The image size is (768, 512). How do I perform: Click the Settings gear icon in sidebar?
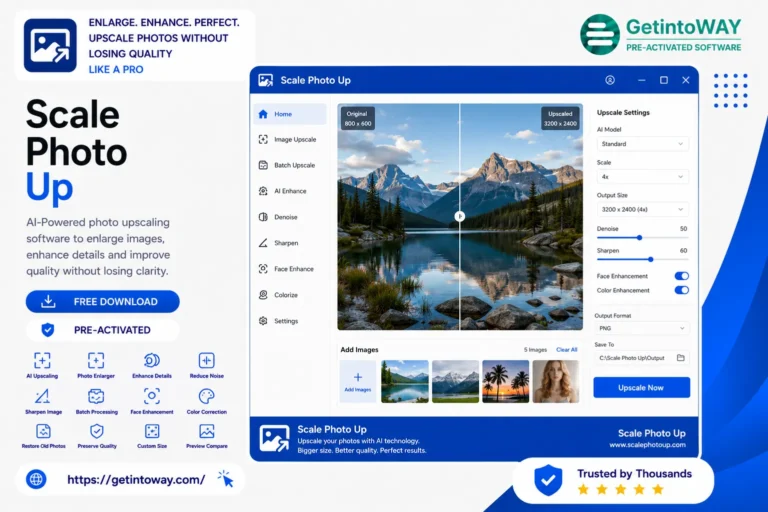pos(263,321)
